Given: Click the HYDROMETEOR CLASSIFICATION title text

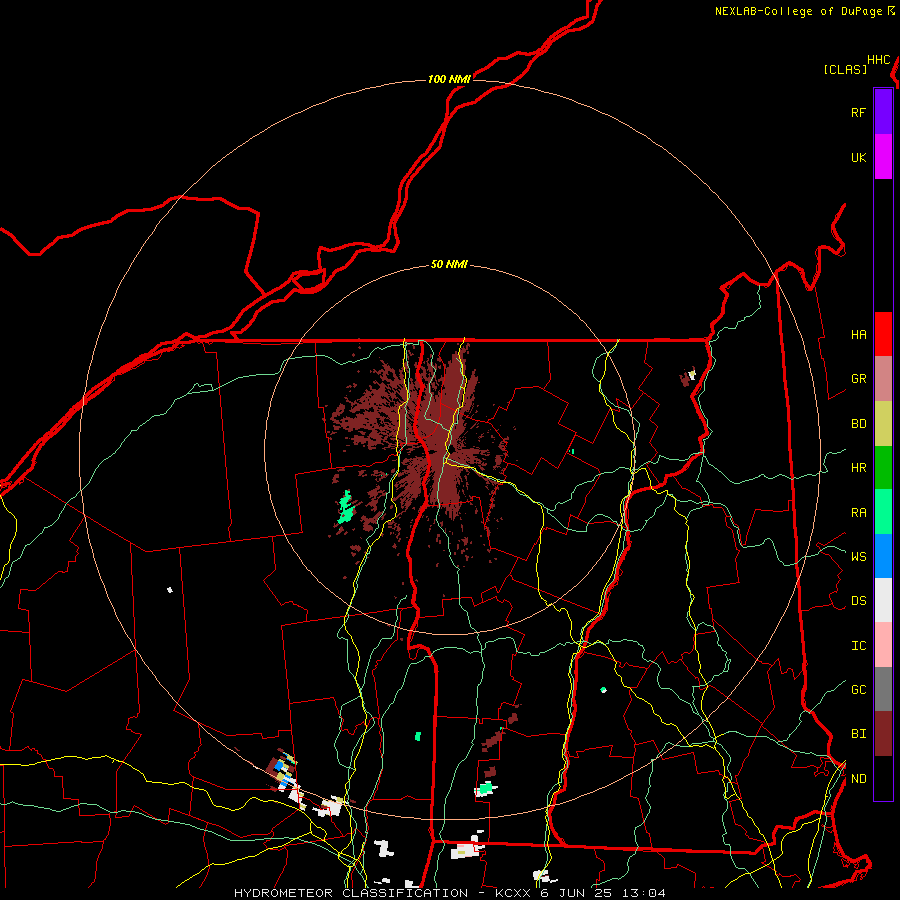Looking at the screenshot, I should pyautogui.click(x=351, y=893).
